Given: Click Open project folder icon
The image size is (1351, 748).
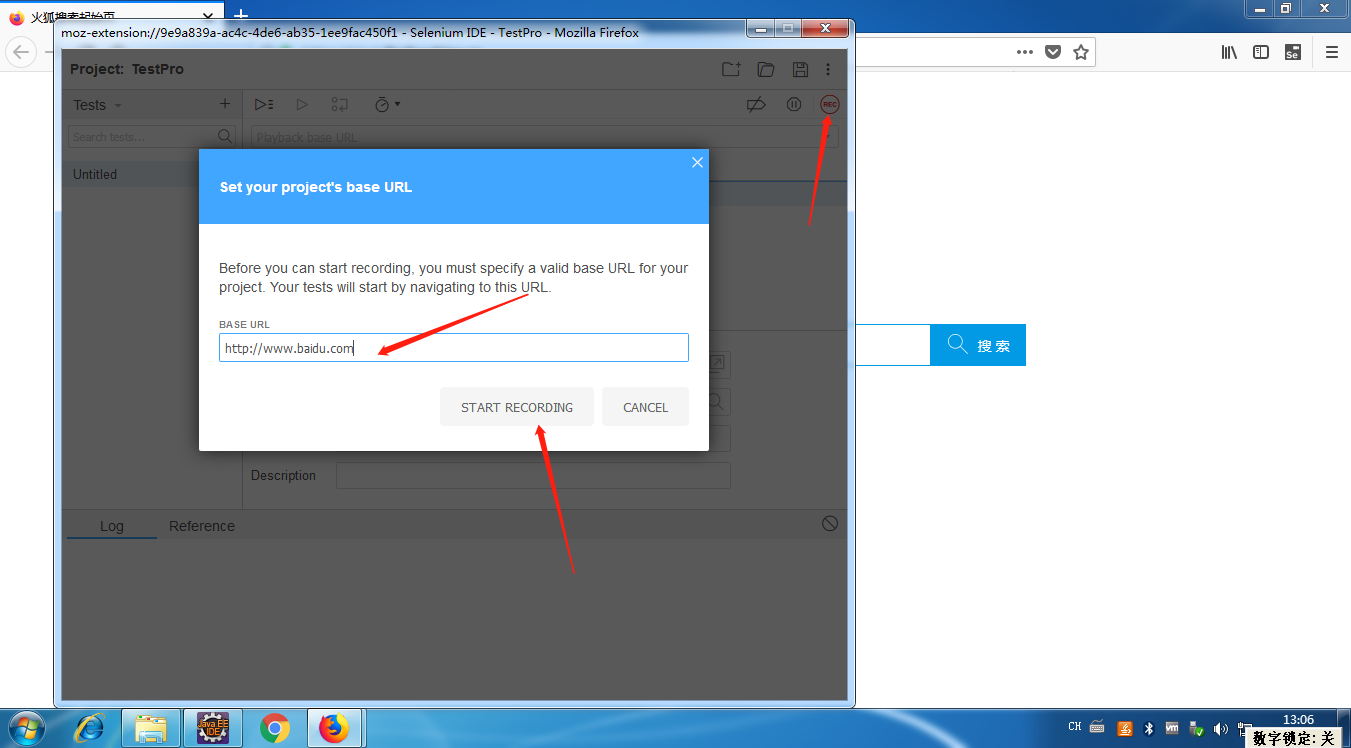Looking at the screenshot, I should coord(766,69).
